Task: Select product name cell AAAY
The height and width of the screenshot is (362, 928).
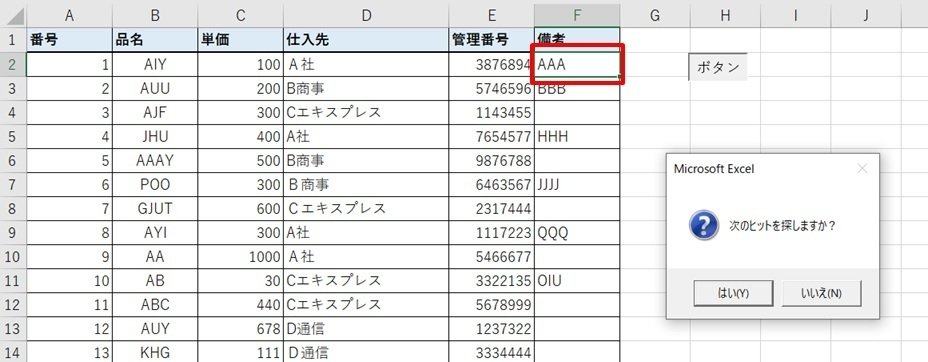Action: 155,160
